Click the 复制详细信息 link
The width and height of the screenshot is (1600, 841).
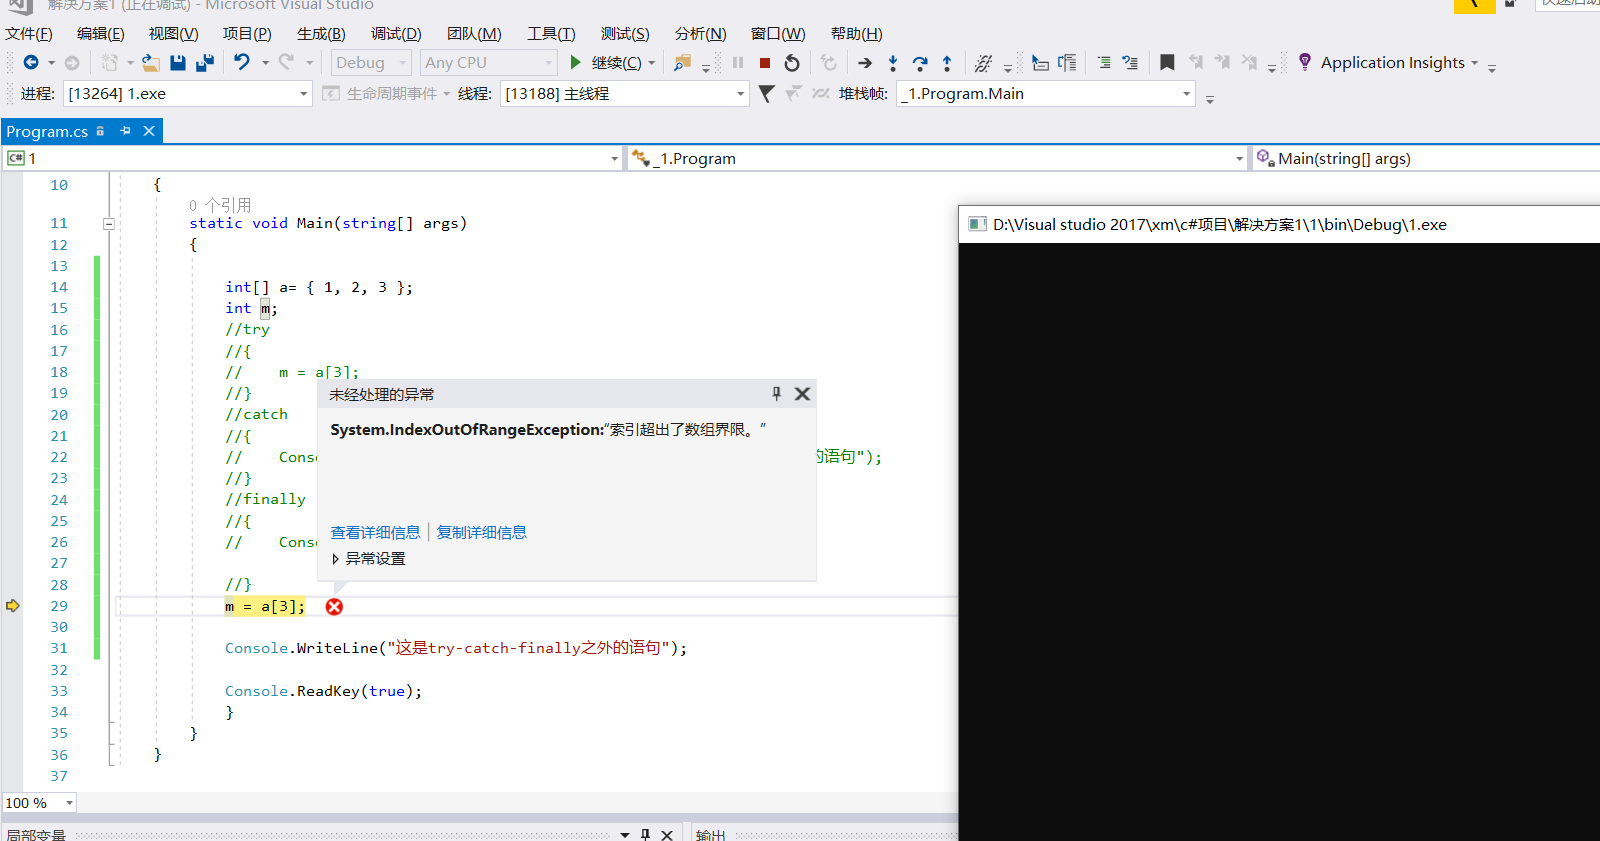point(481,533)
